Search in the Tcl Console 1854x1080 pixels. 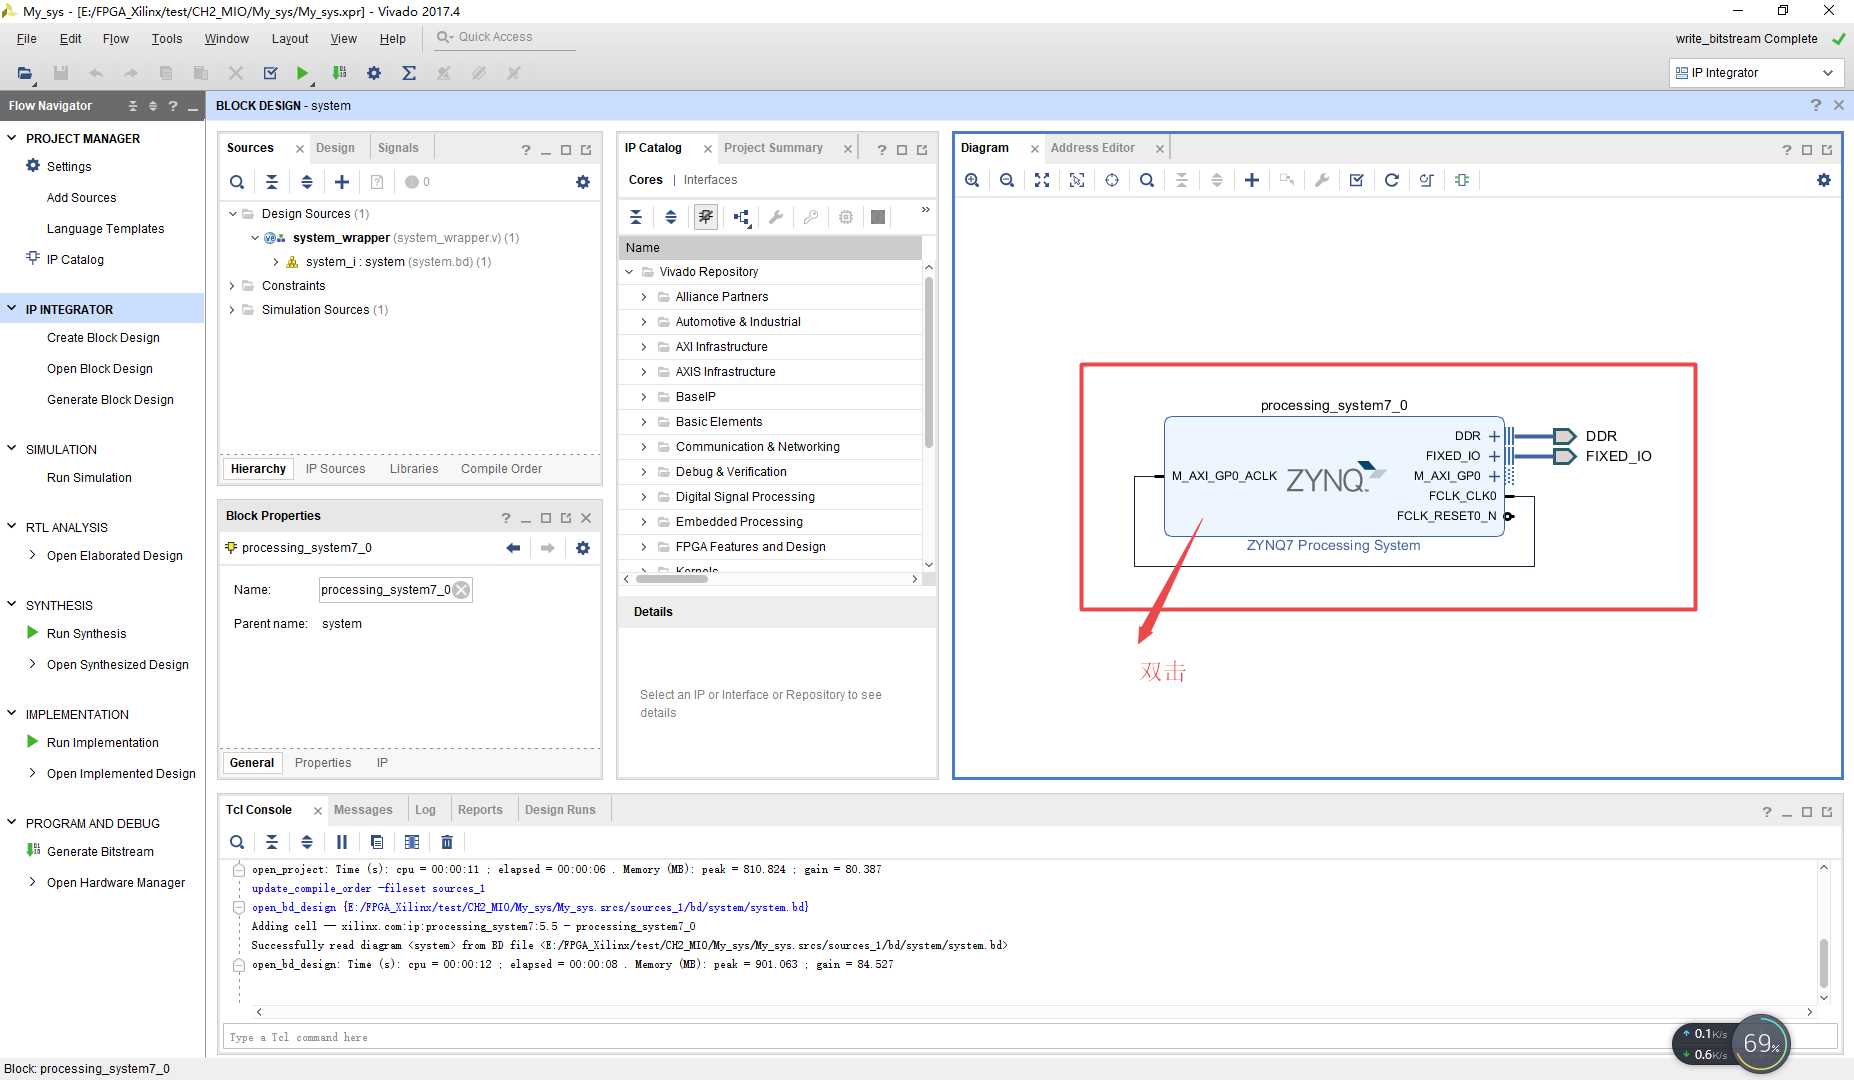pos(237,842)
